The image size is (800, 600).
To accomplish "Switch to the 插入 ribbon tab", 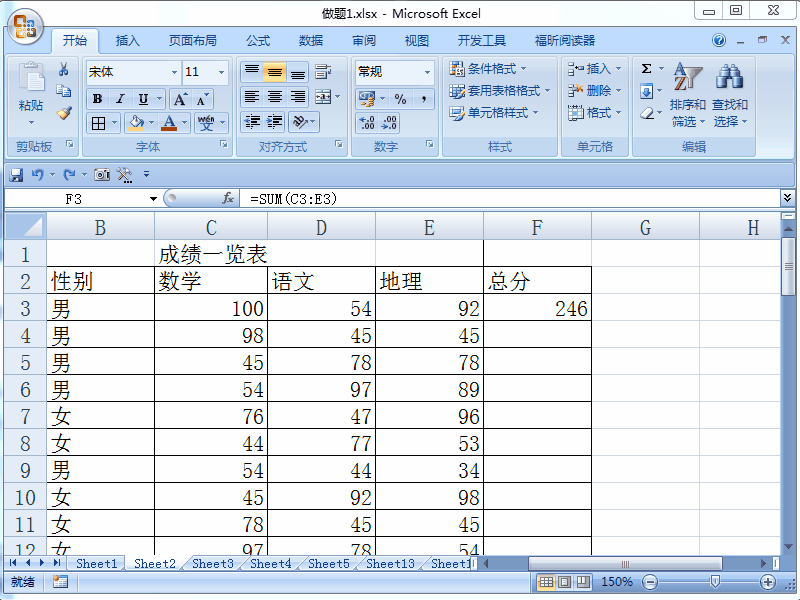I will pos(126,40).
